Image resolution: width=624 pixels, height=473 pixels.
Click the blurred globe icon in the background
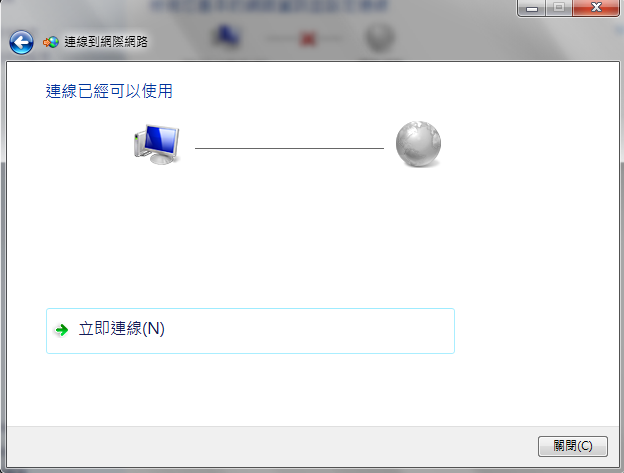pos(380,38)
